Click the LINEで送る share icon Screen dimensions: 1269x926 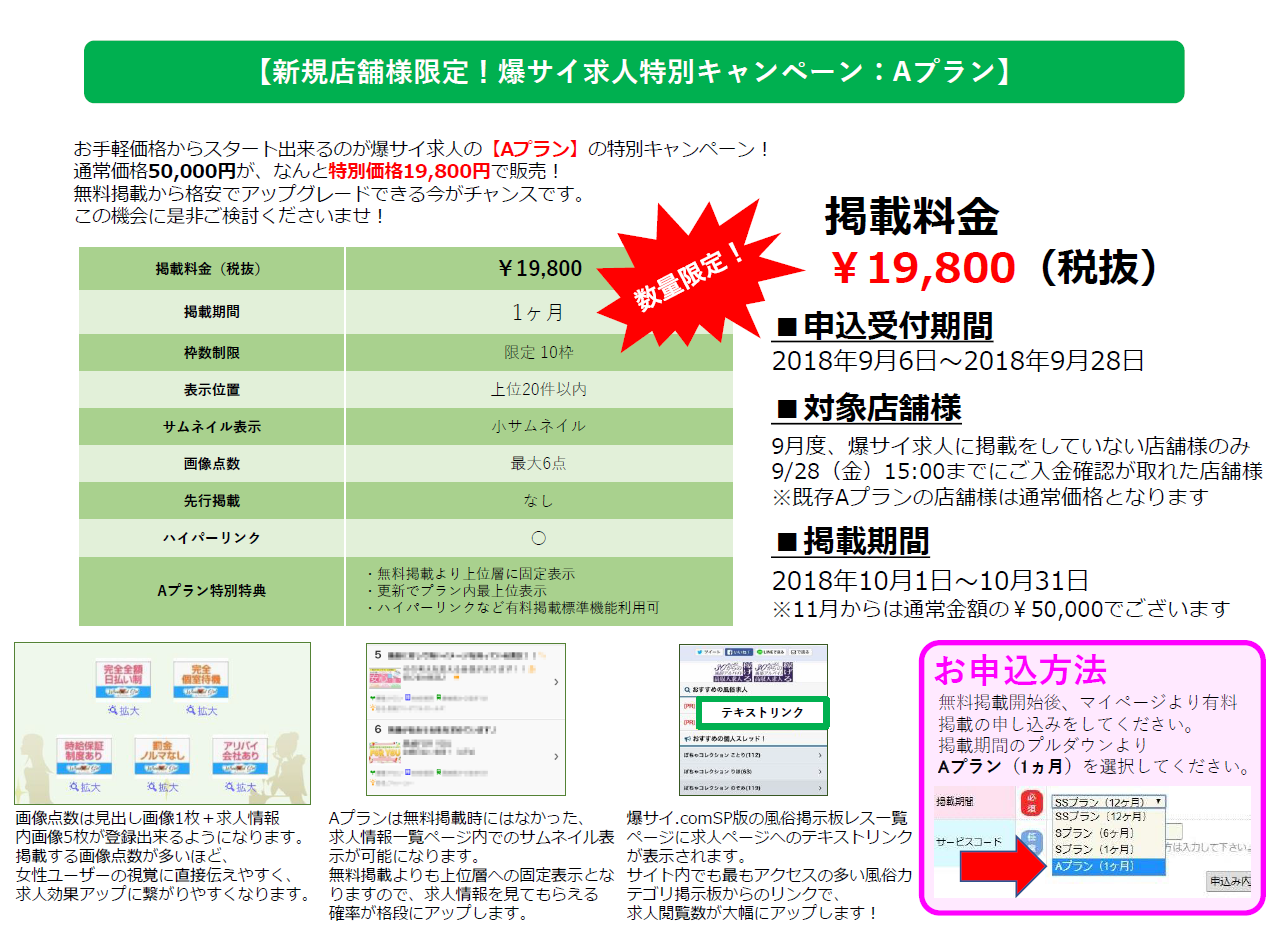(772, 652)
